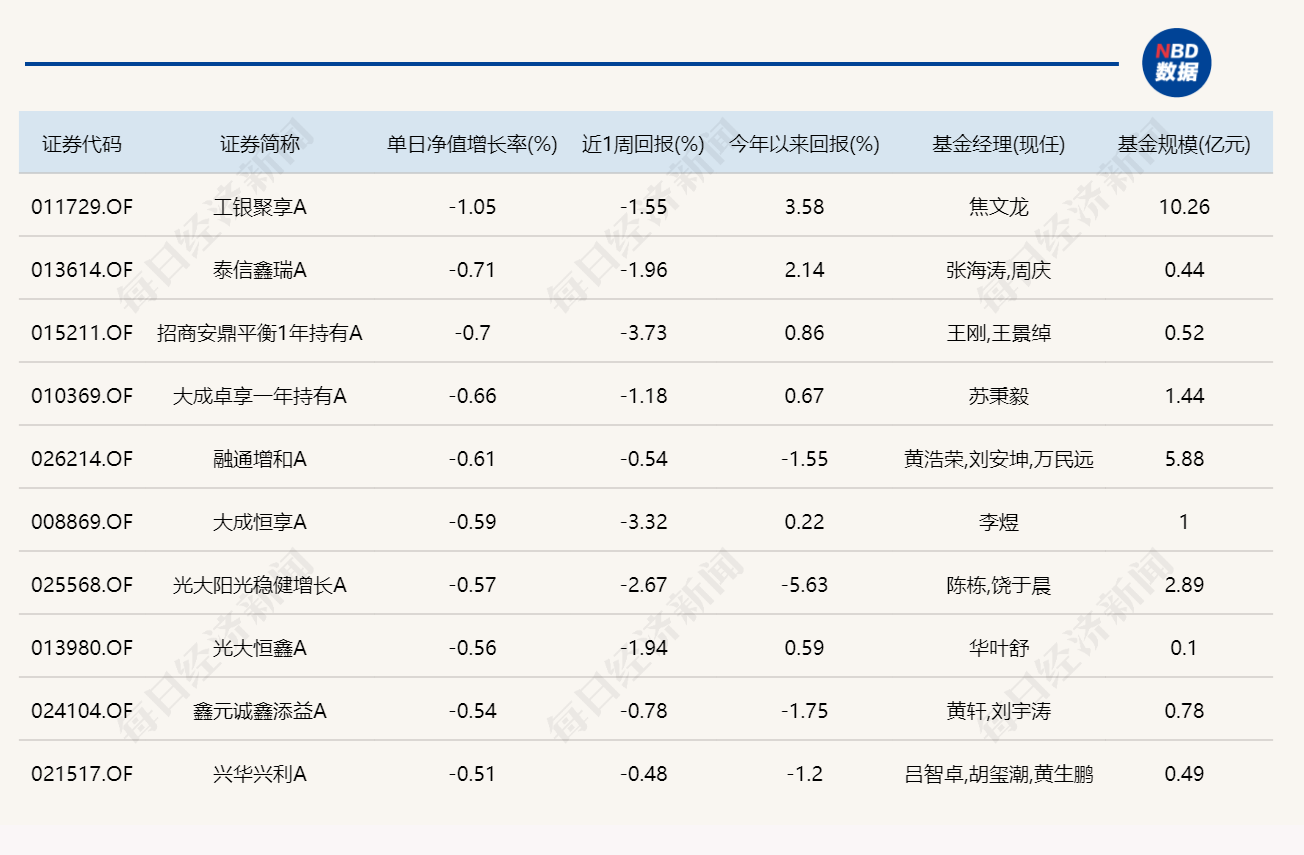The image size is (1304, 855).
Task: Click the 近1周回报(%) column header
Action: [644, 144]
